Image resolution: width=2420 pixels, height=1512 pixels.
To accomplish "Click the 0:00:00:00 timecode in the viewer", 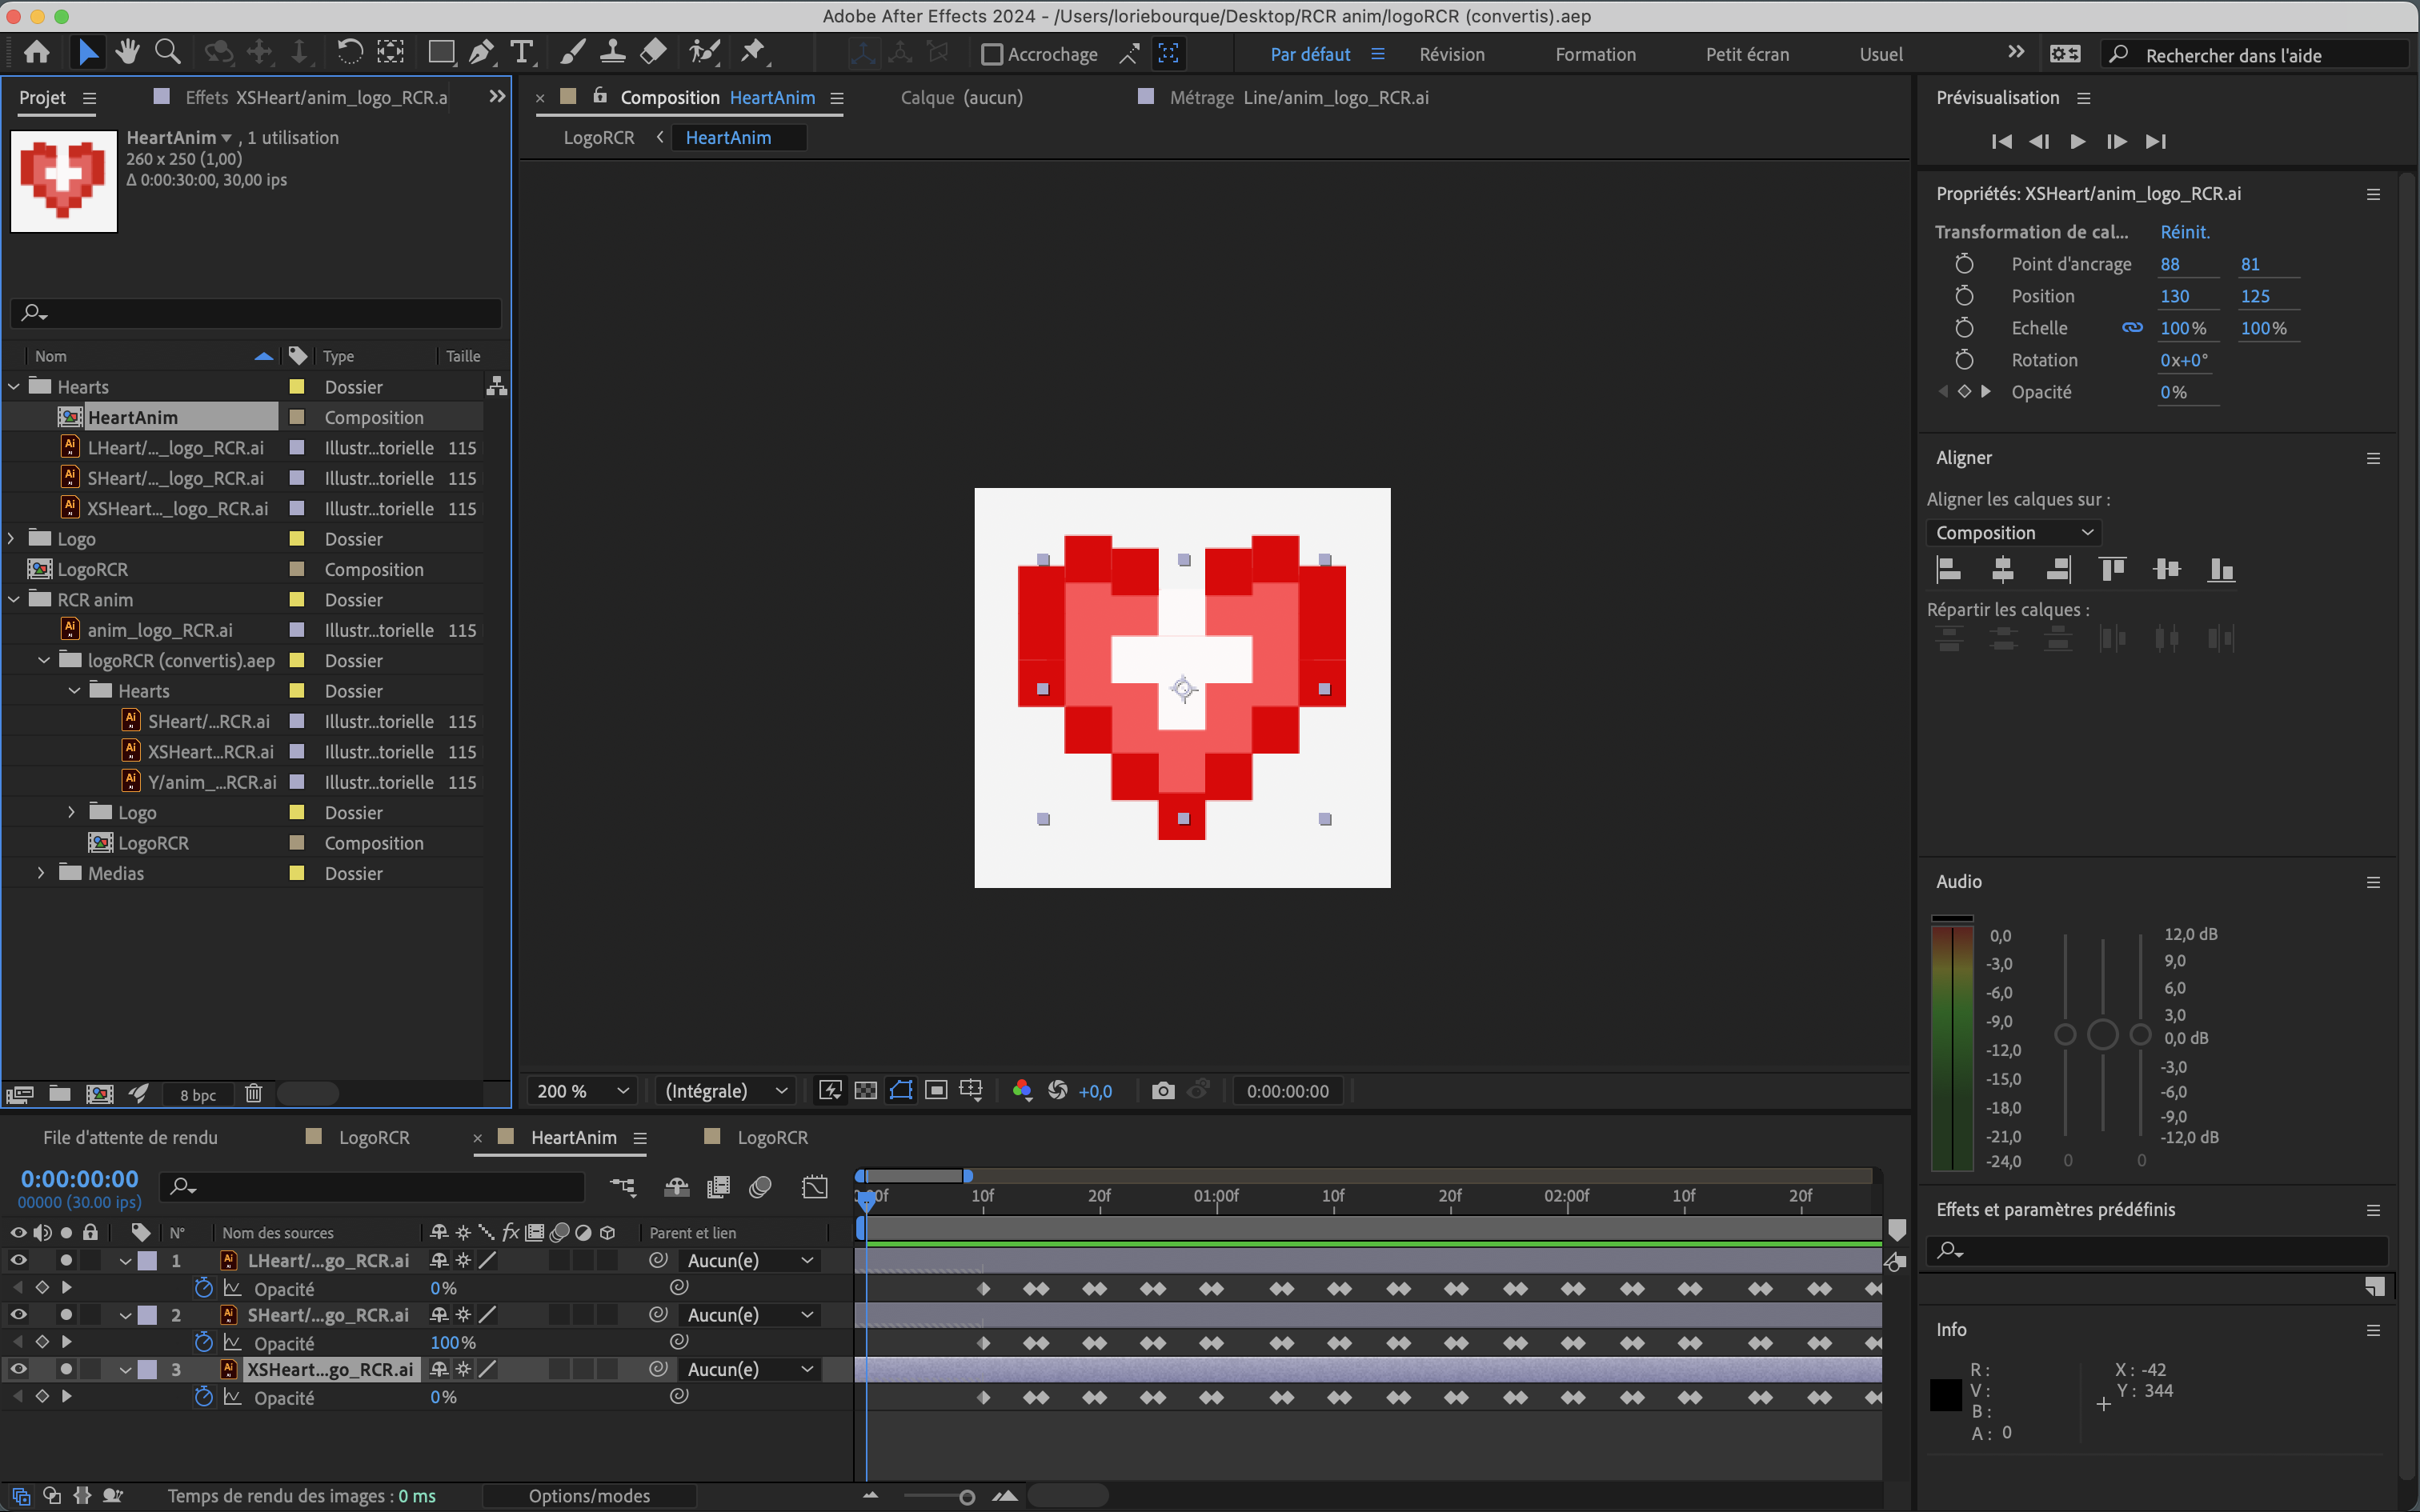I will tap(1287, 1091).
